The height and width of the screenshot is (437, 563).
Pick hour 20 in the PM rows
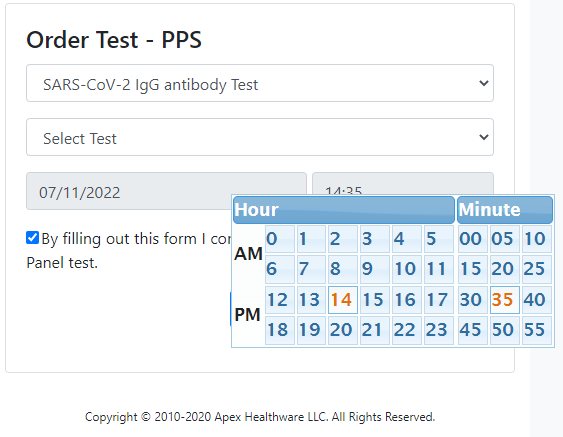point(343,330)
